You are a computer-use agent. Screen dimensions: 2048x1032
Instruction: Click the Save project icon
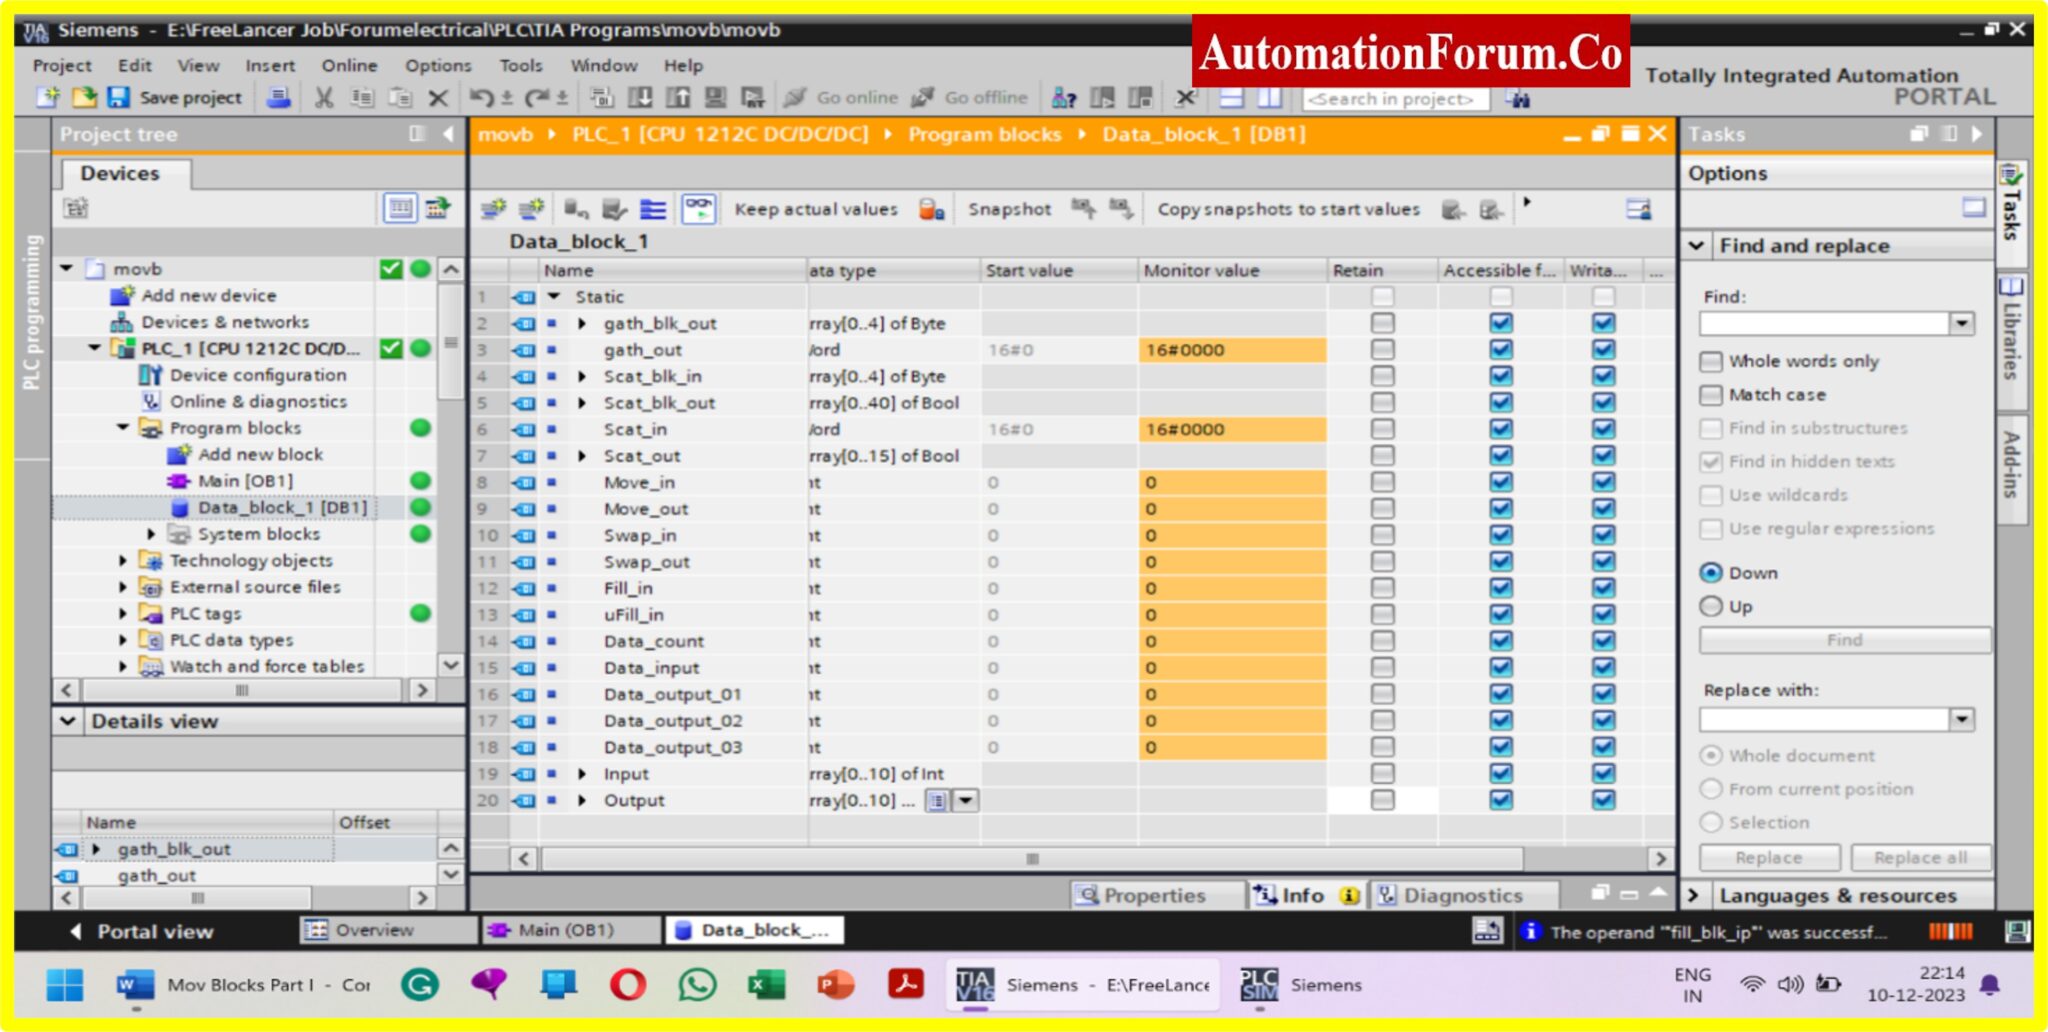(x=120, y=97)
